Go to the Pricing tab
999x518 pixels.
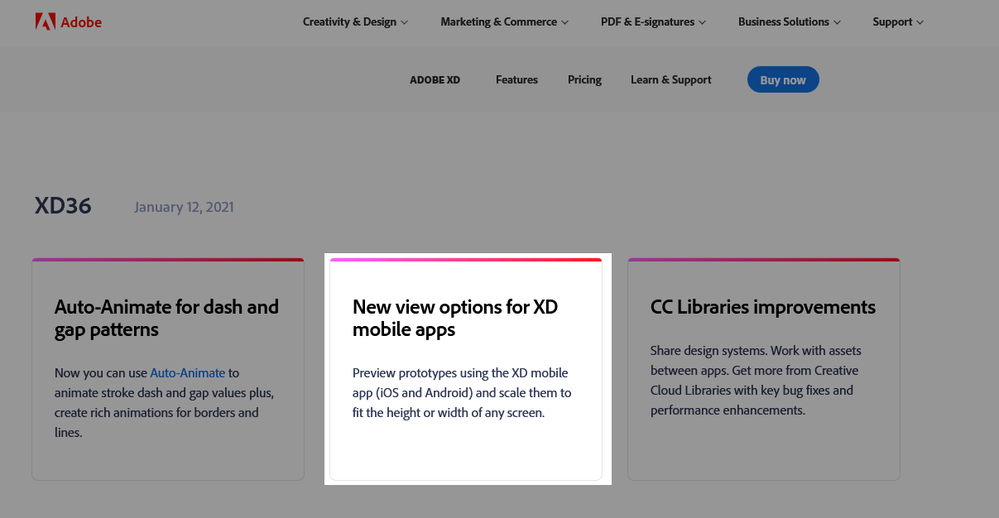[x=584, y=80]
